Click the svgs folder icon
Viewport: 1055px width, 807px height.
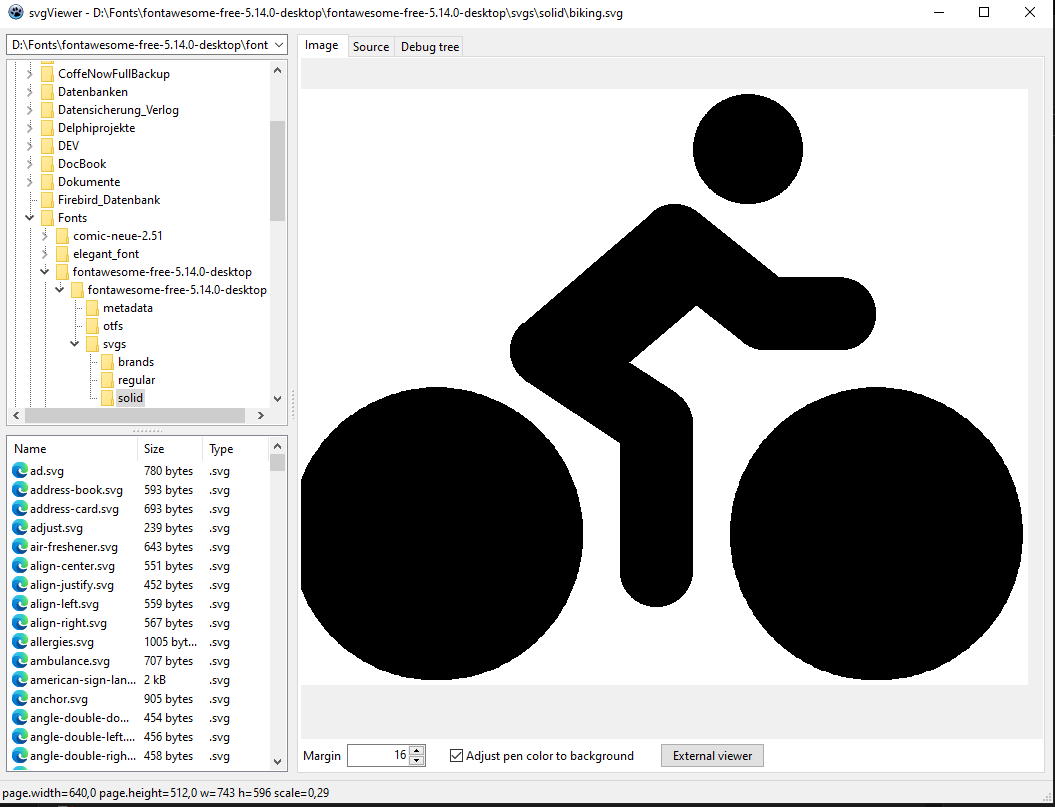coord(92,344)
